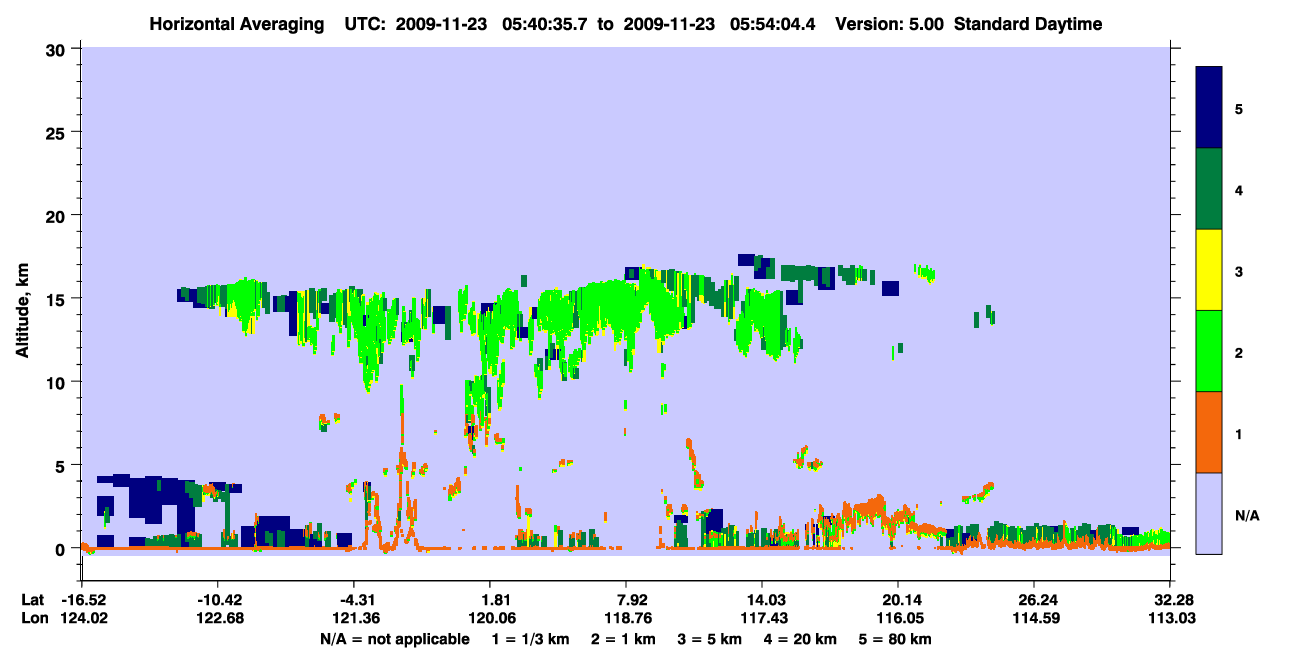Viewport: 1300px width, 667px height.
Task: Click the dark blue colorbar segment for 5
Action: [x=1208, y=108]
